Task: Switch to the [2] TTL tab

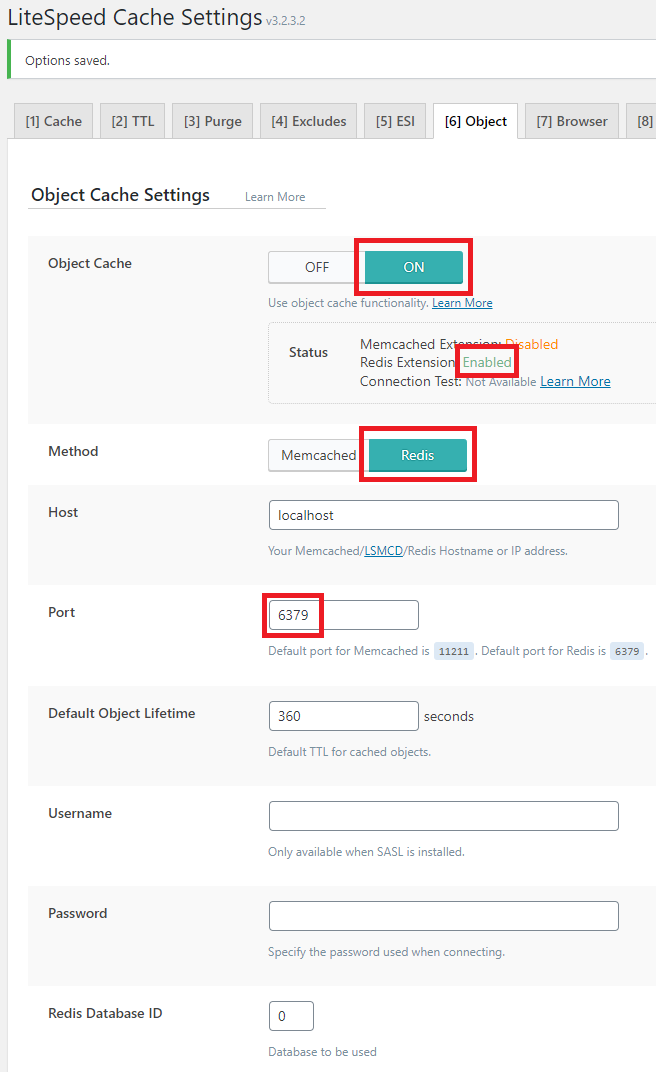Action: [x=133, y=121]
